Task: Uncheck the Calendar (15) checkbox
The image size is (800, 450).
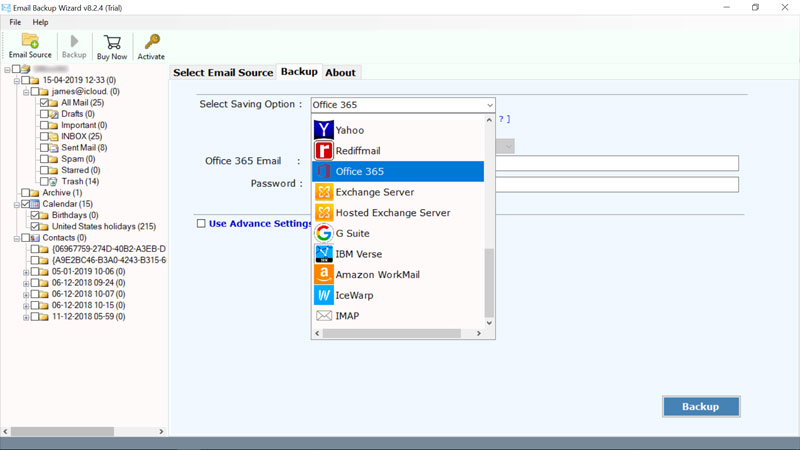Action: coord(26,204)
